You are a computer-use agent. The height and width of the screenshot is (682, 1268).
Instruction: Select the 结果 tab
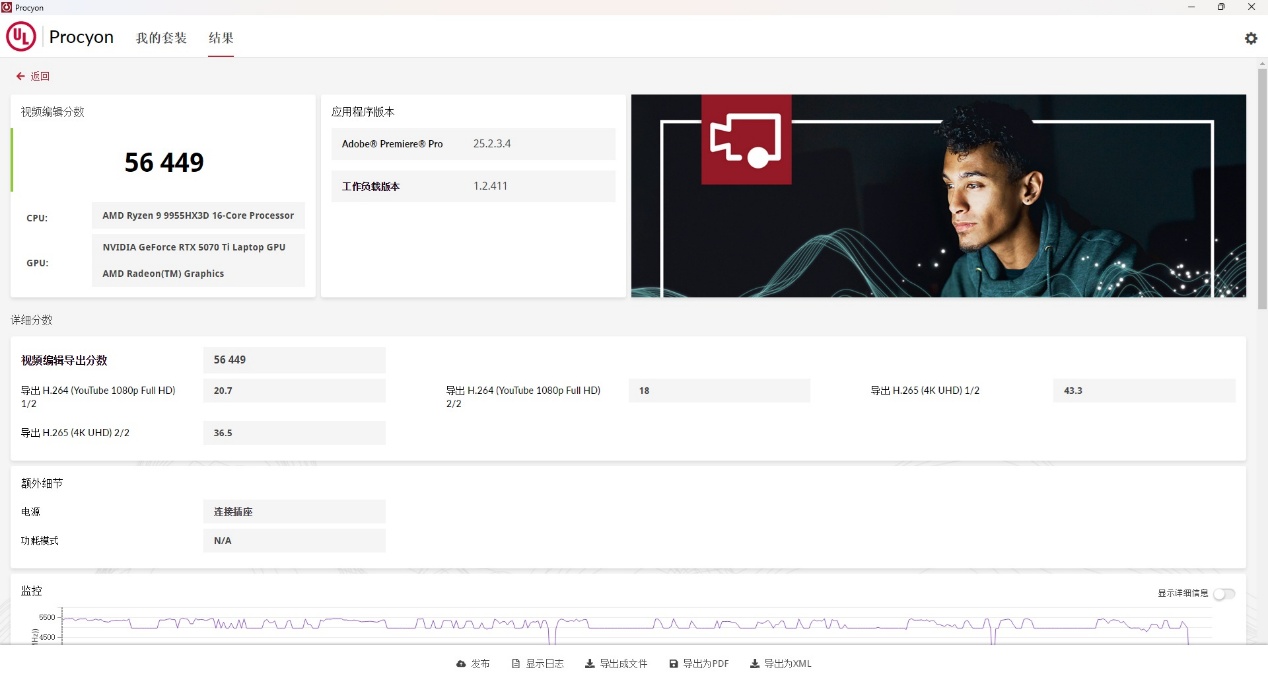[221, 38]
